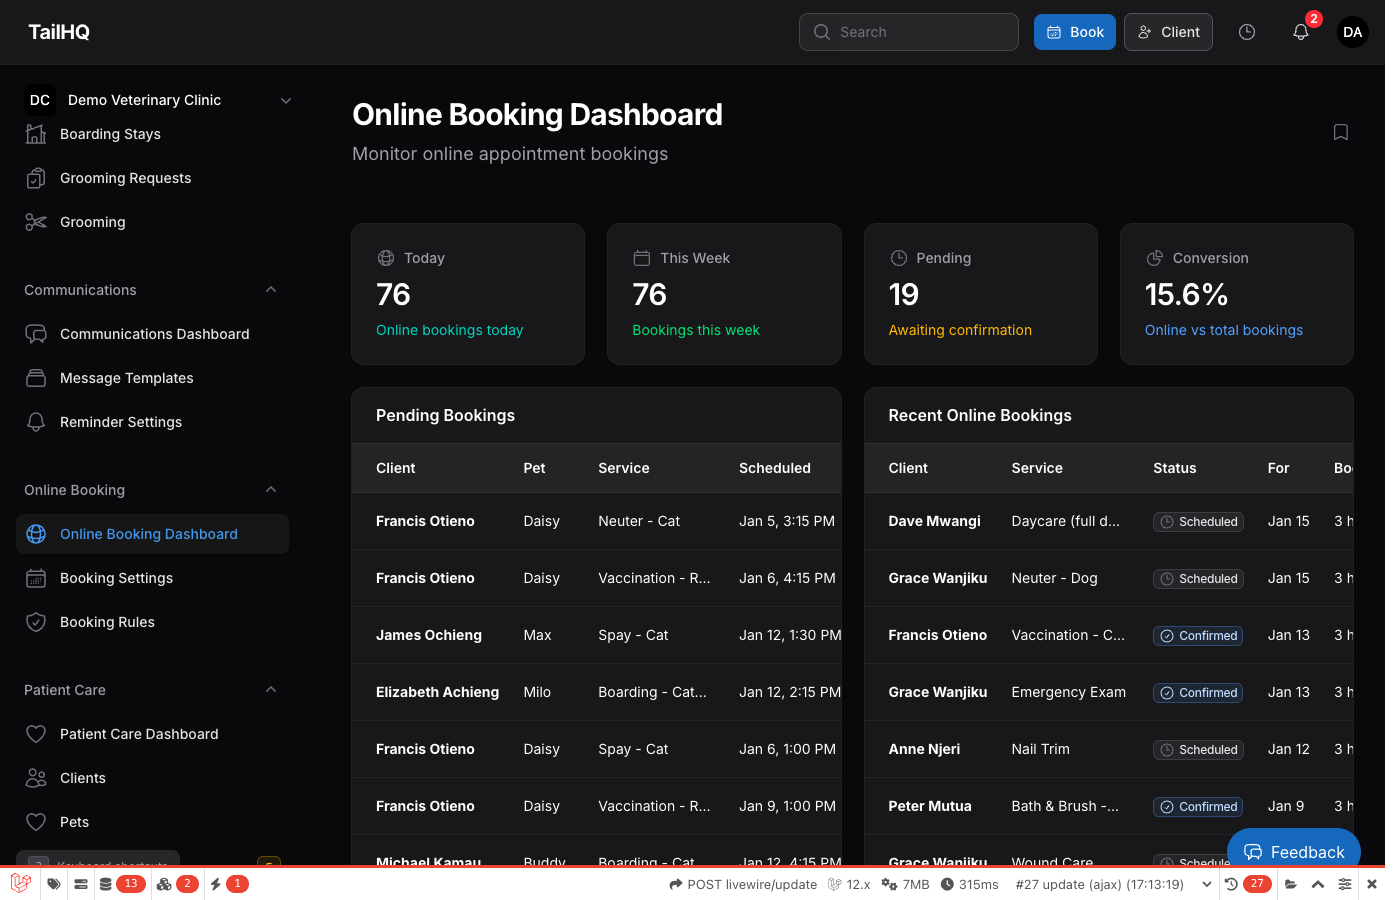Click the Laravel logo in debugbar
This screenshot has height=900, width=1400.
pos(20,884)
